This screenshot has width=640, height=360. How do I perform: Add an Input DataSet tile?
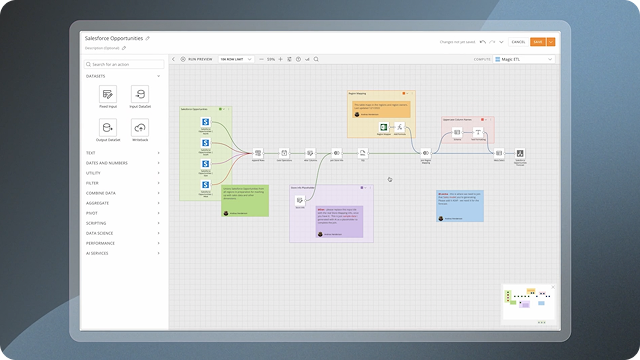pyautogui.click(x=140, y=94)
